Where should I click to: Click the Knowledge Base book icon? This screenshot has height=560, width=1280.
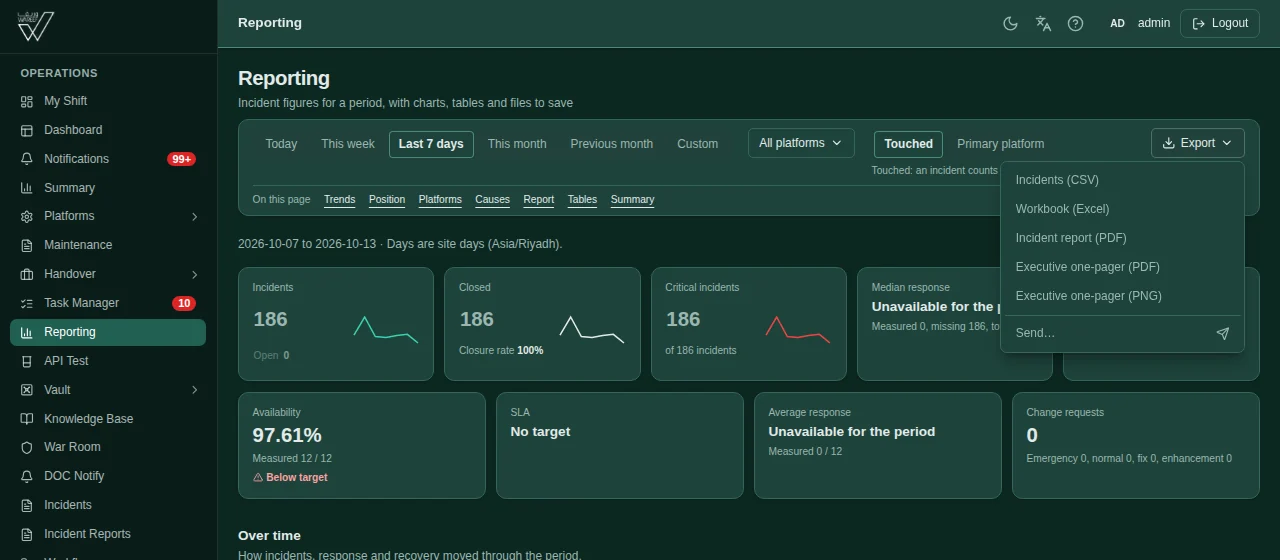pos(27,419)
